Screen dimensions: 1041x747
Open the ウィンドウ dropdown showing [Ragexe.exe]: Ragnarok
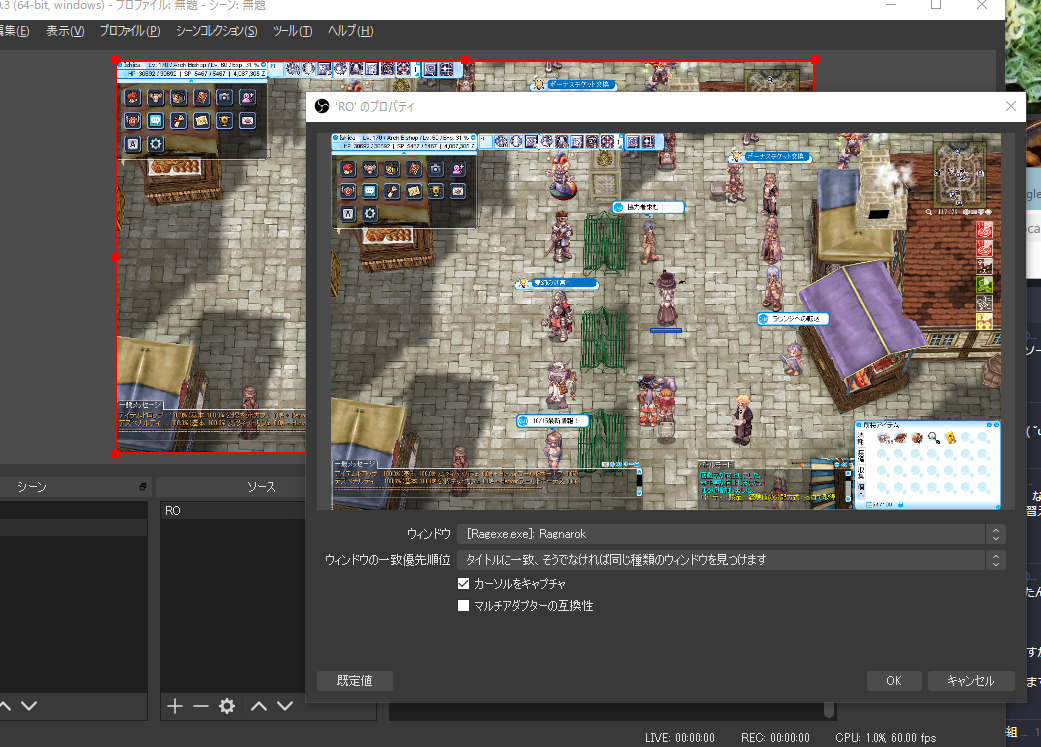click(731, 534)
